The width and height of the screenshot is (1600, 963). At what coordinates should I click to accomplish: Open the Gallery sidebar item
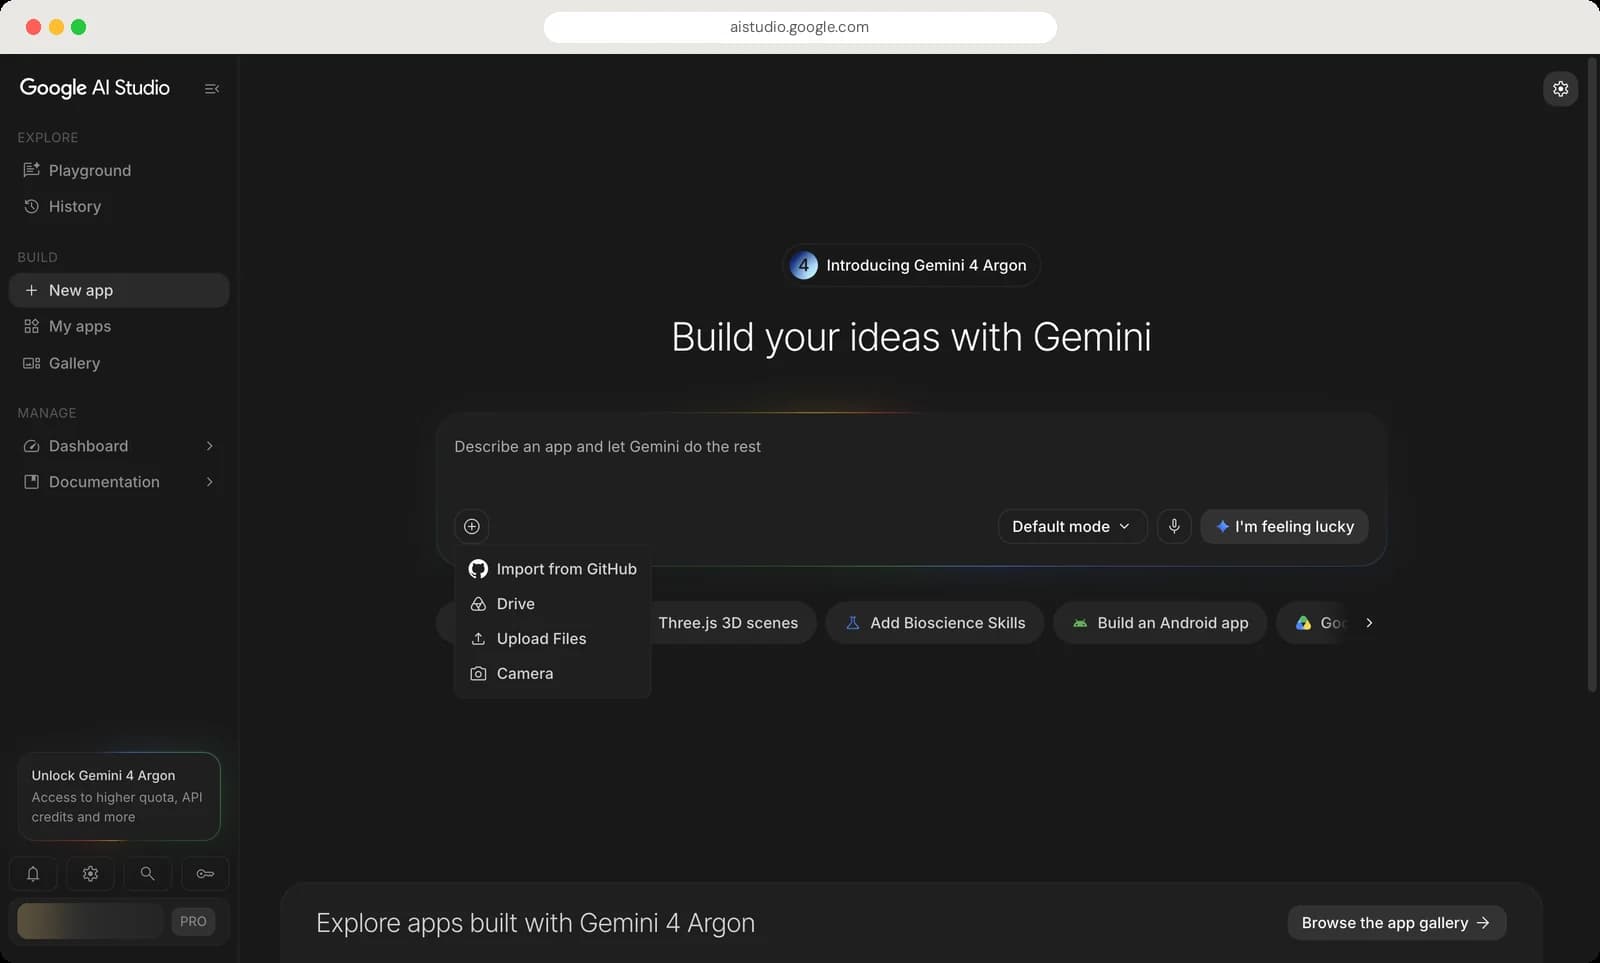click(x=119, y=363)
